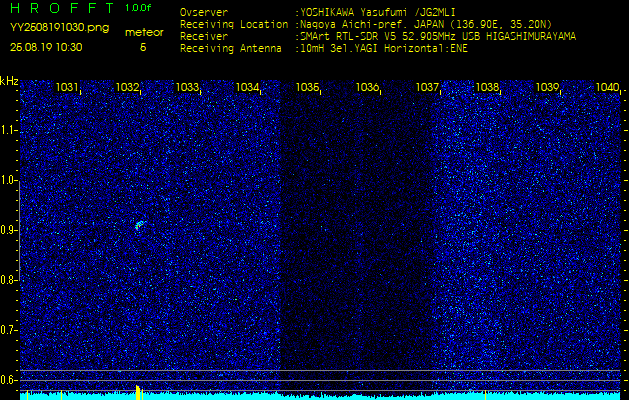Image resolution: width=629 pixels, height=400 pixels.
Task: Click time axis label 1033
Action: point(187,87)
